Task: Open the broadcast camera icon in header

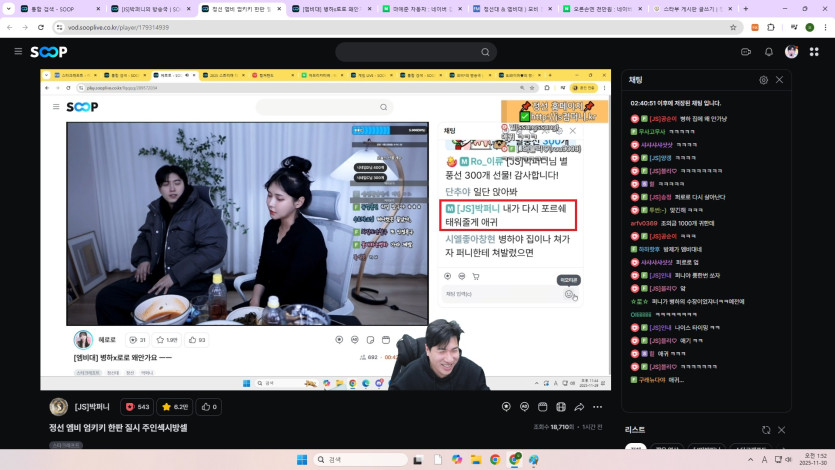Action: [746, 52]
